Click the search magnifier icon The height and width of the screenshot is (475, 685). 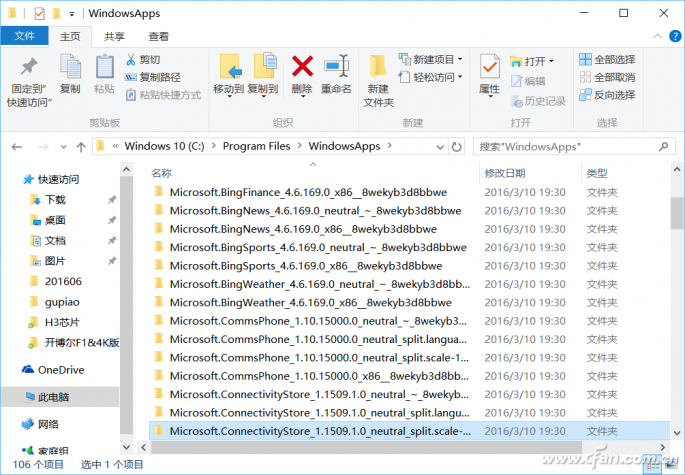click(x=664, y=146)
